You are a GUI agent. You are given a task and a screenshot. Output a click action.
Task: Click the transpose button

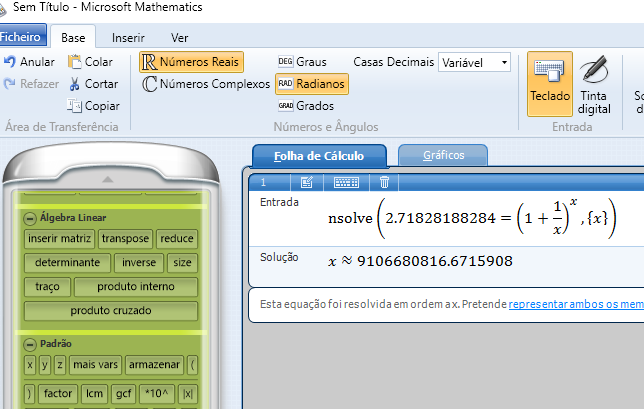coord(125,239)
